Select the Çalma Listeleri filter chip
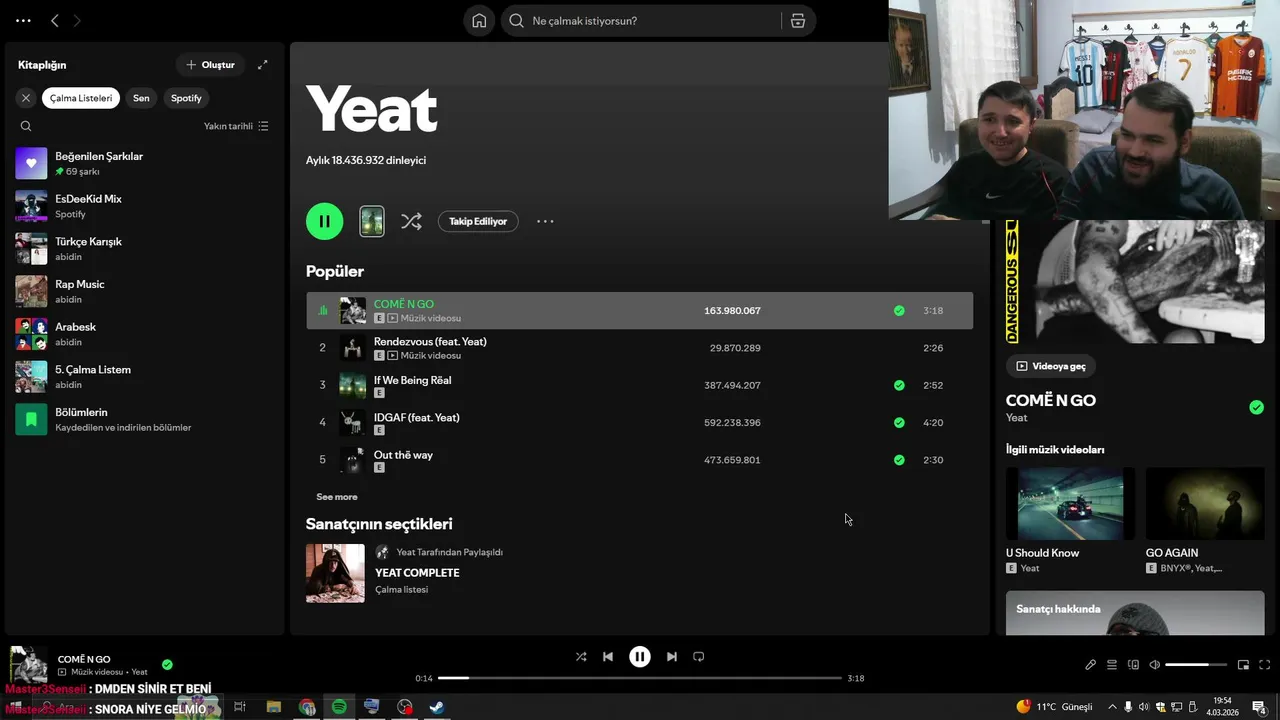This screenshot has height=720, width=1280. tap(81, 98)
